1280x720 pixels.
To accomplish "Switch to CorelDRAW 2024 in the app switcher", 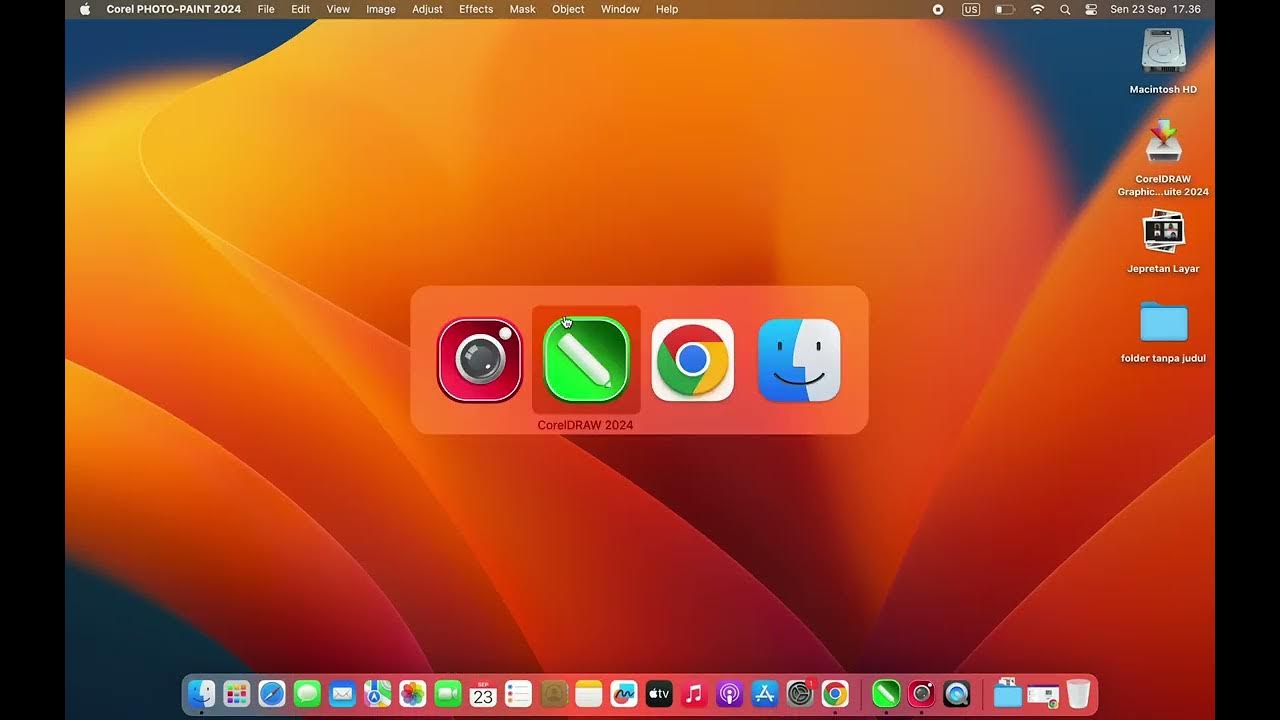I will (586, 360).
